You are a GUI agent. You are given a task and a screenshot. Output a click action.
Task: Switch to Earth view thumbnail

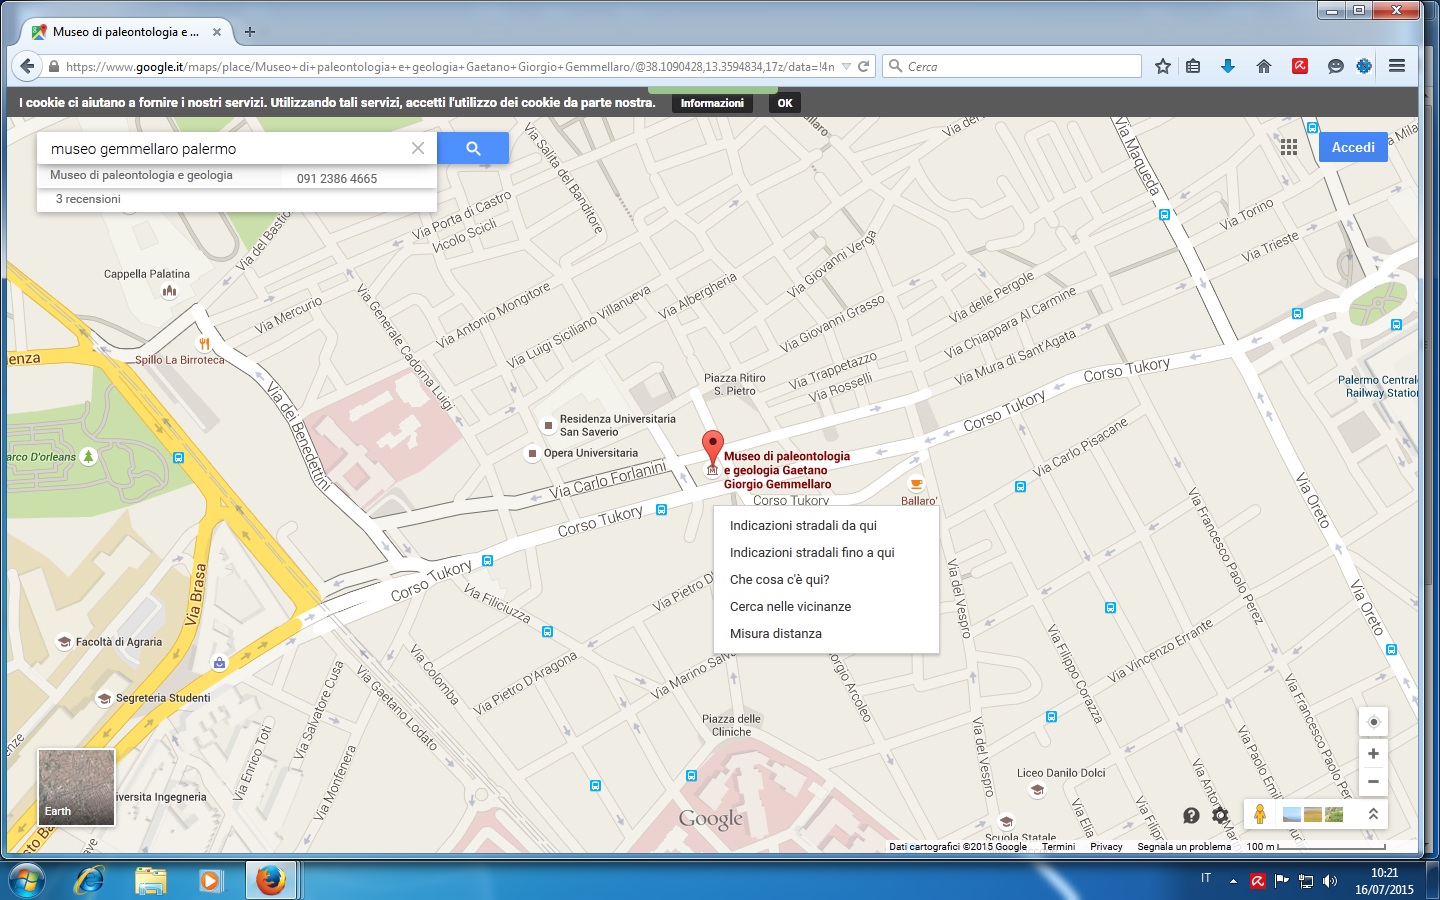tap(76, 787)
